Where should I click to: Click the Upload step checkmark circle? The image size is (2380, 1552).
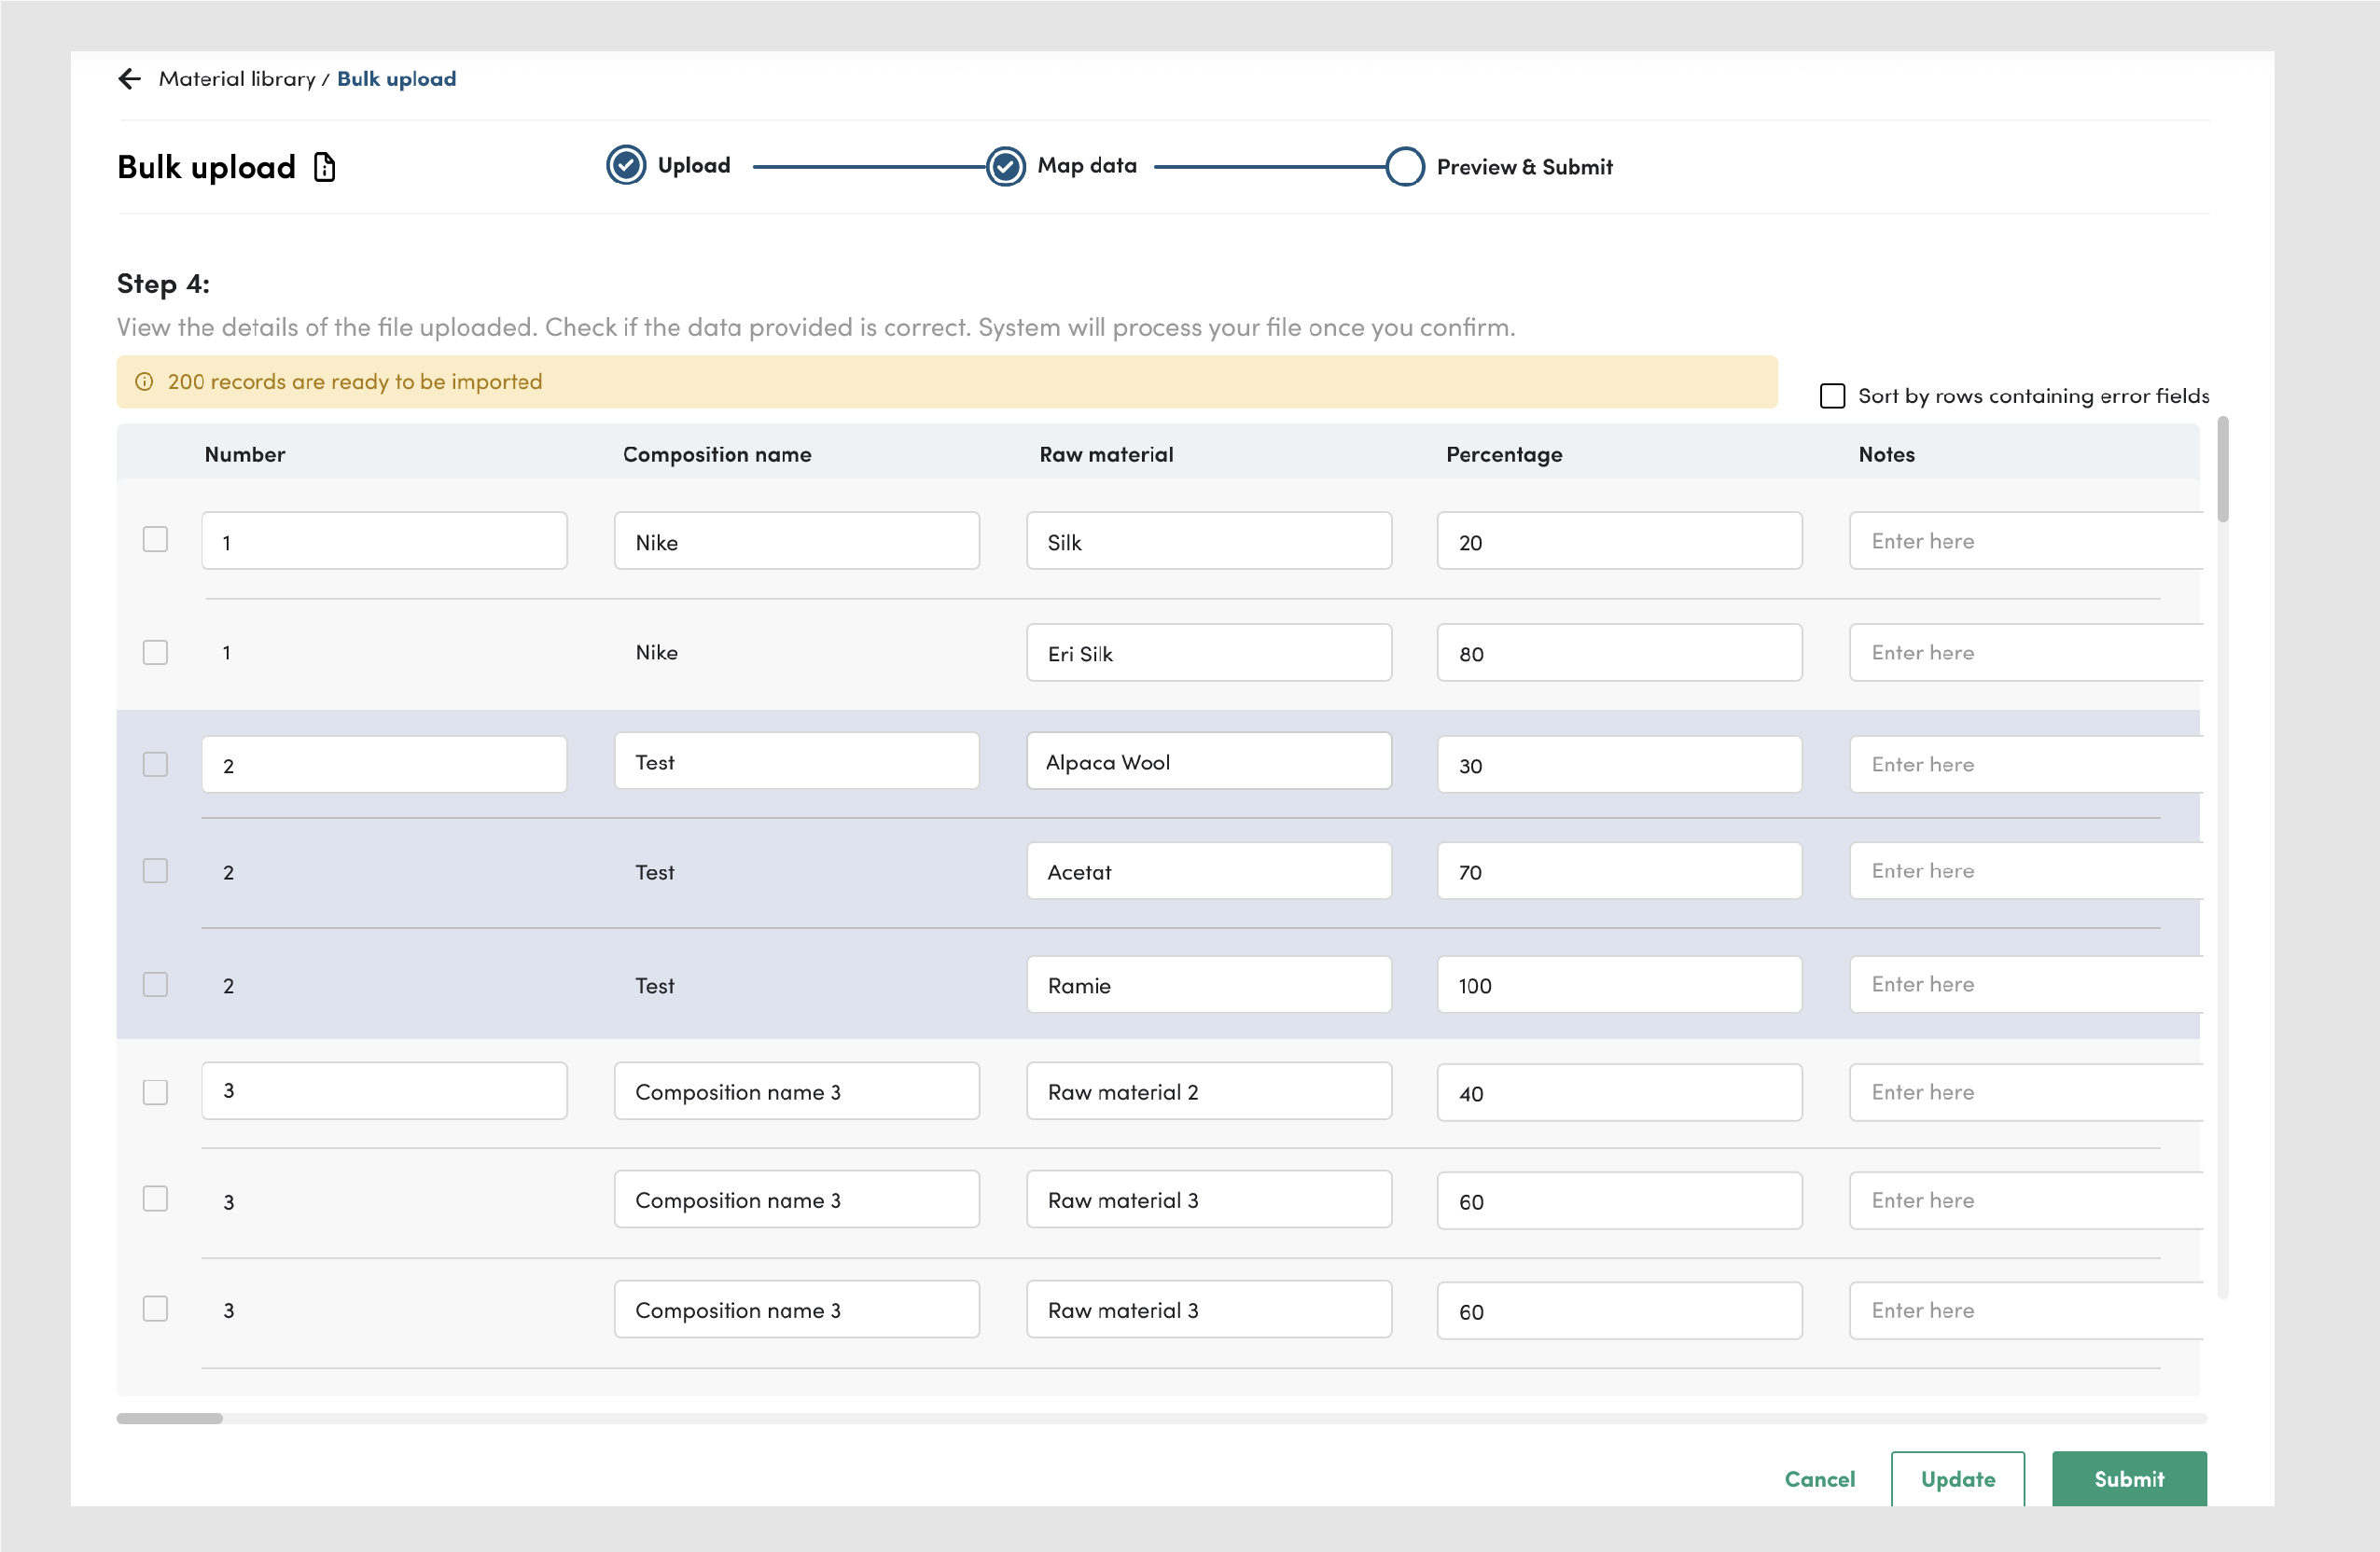pyautogui.click(x=626, y=166)
